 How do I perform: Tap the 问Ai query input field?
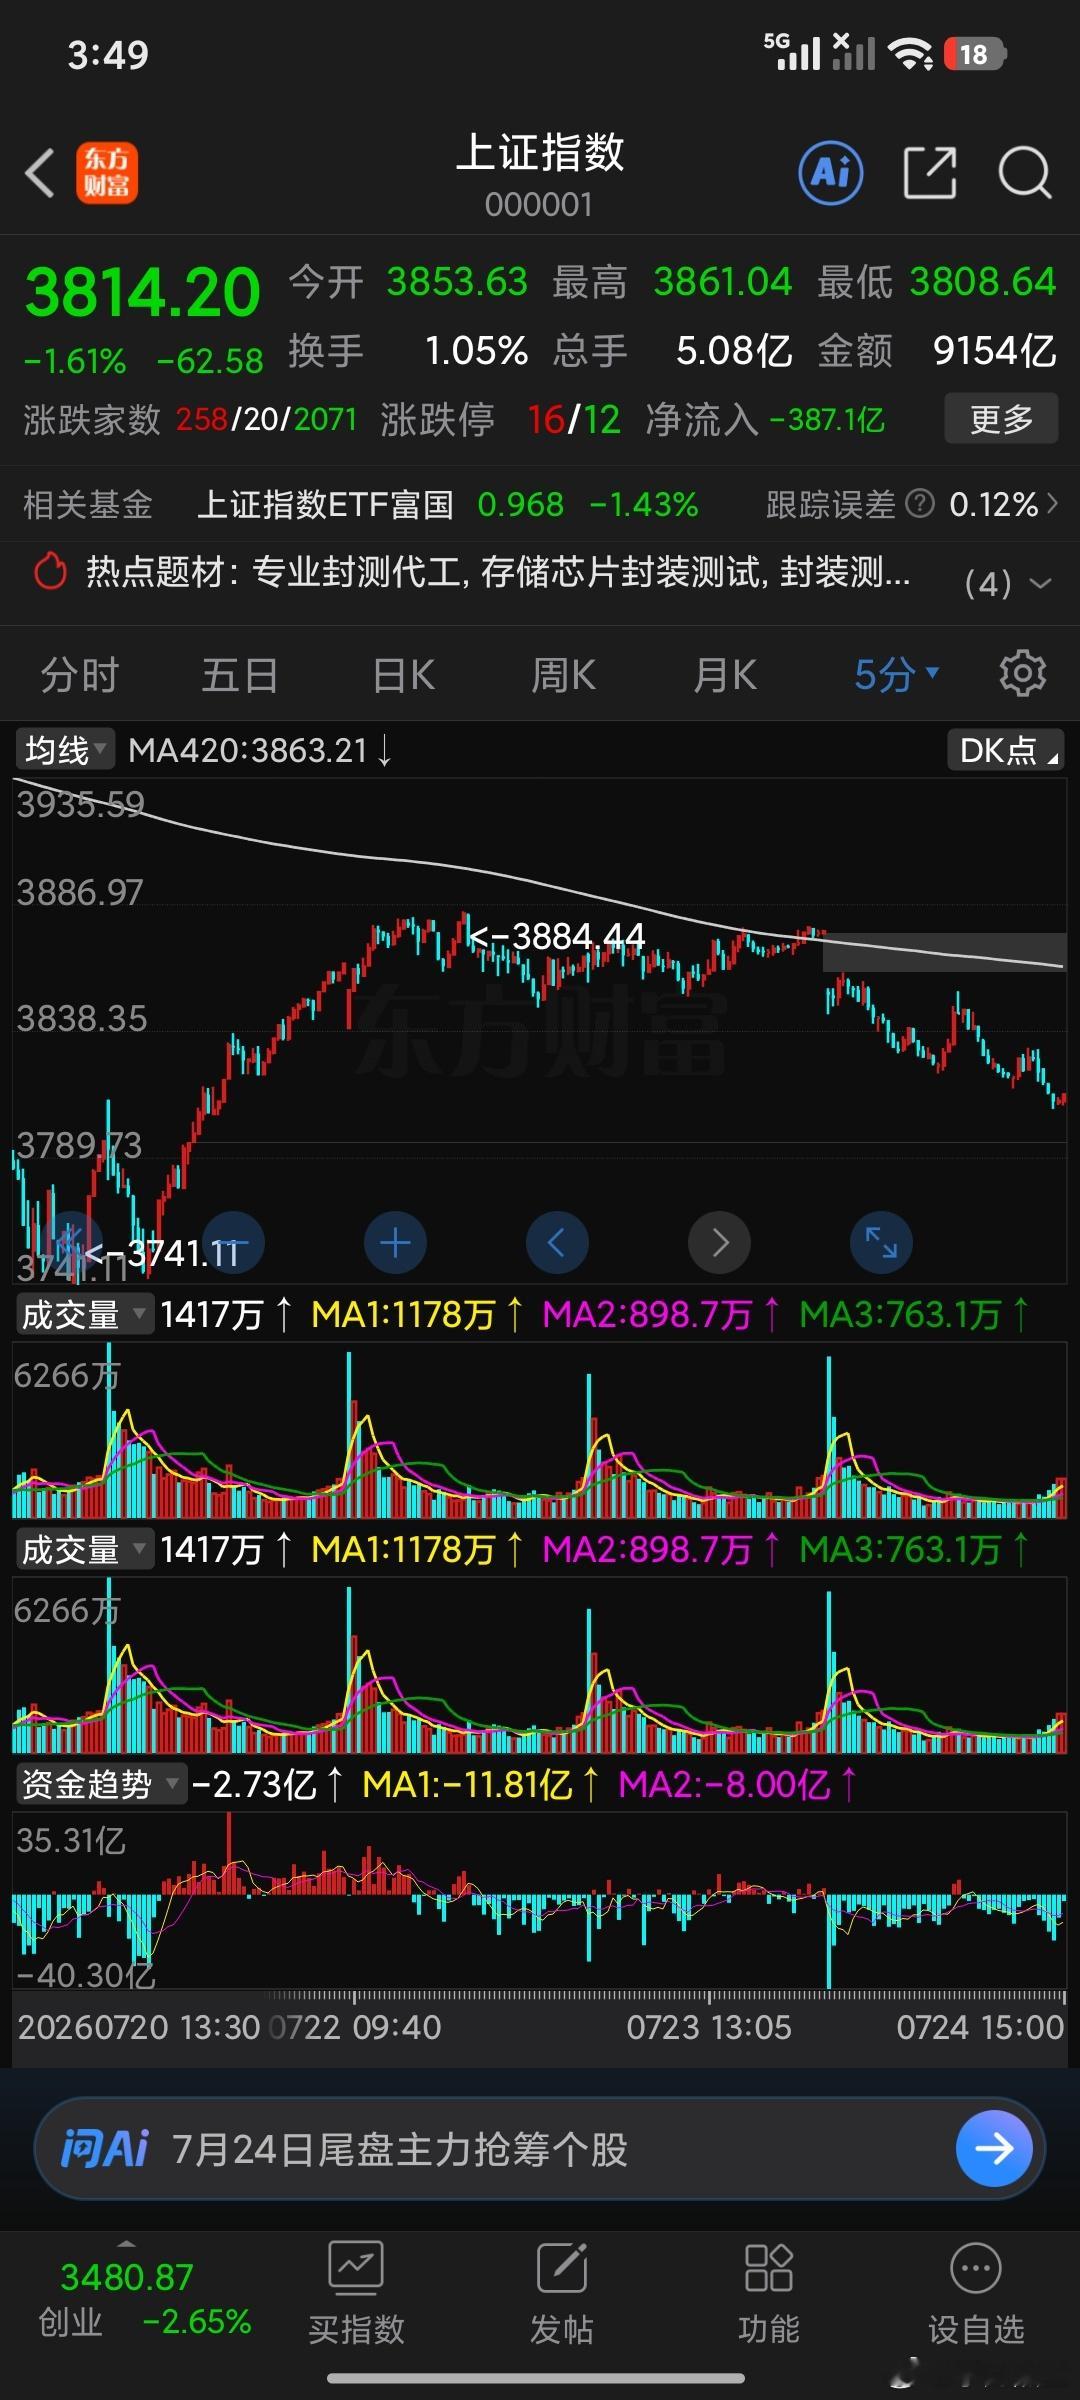tap(540, 2148)
